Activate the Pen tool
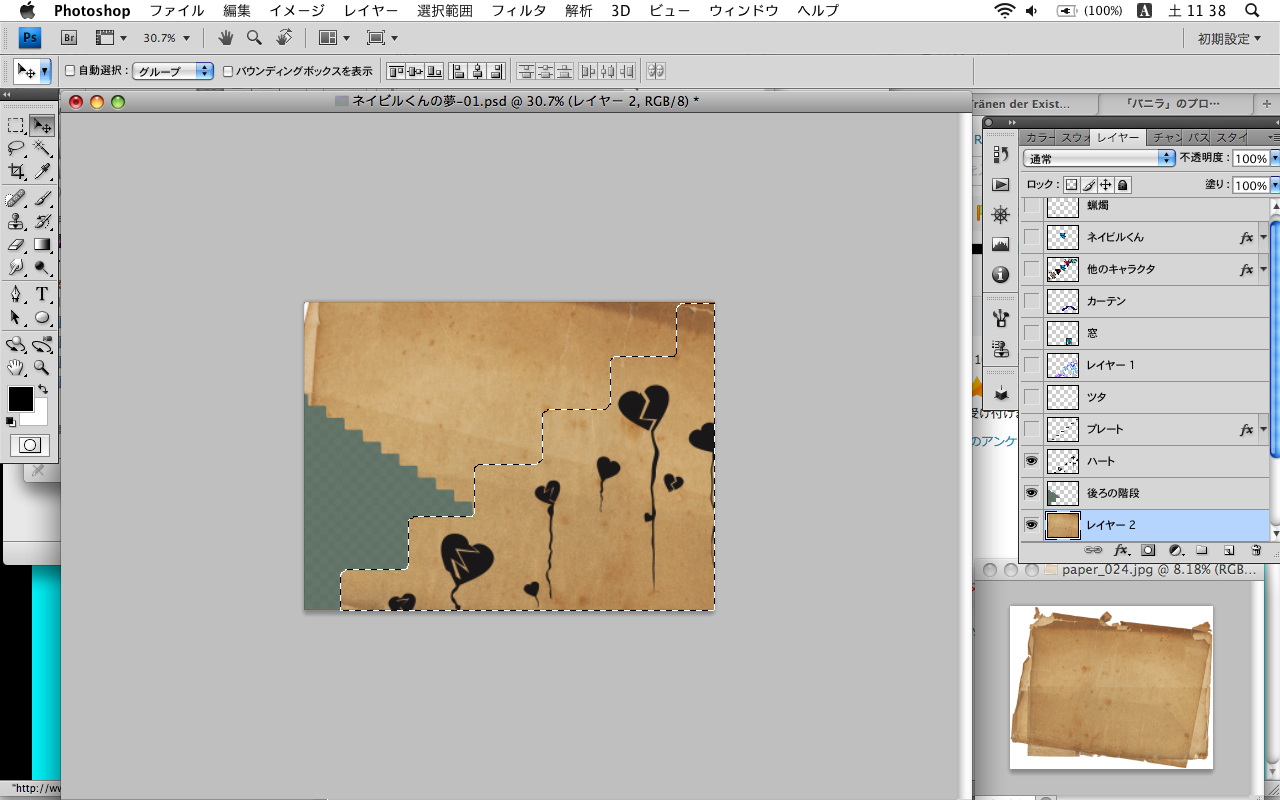This screenshot has height=800, width=1280. tap(16, 294)
